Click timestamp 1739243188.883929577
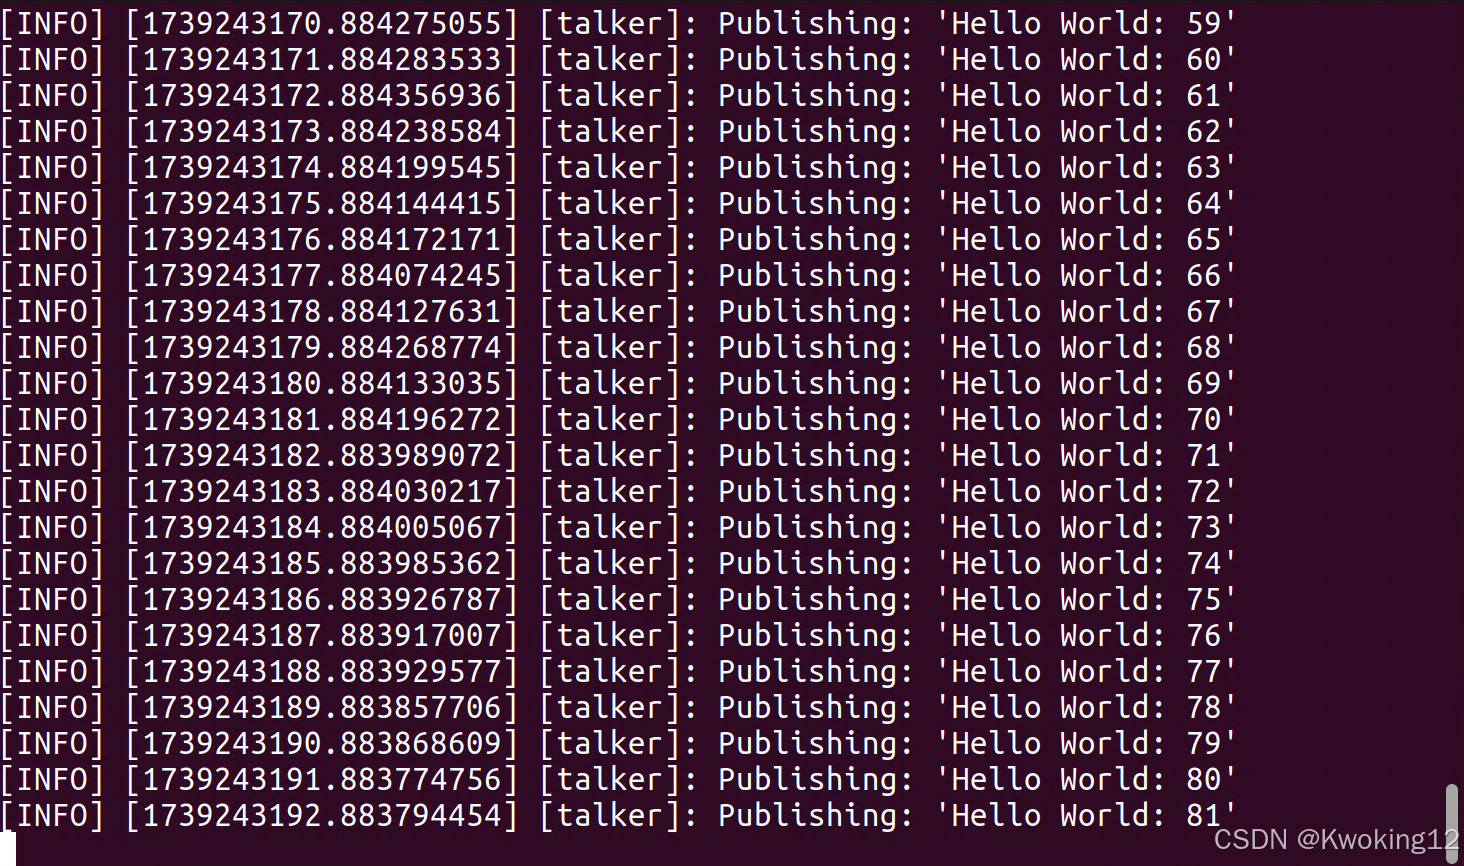The height and width of the screenshot is (866, 1464). coord(322,671)
